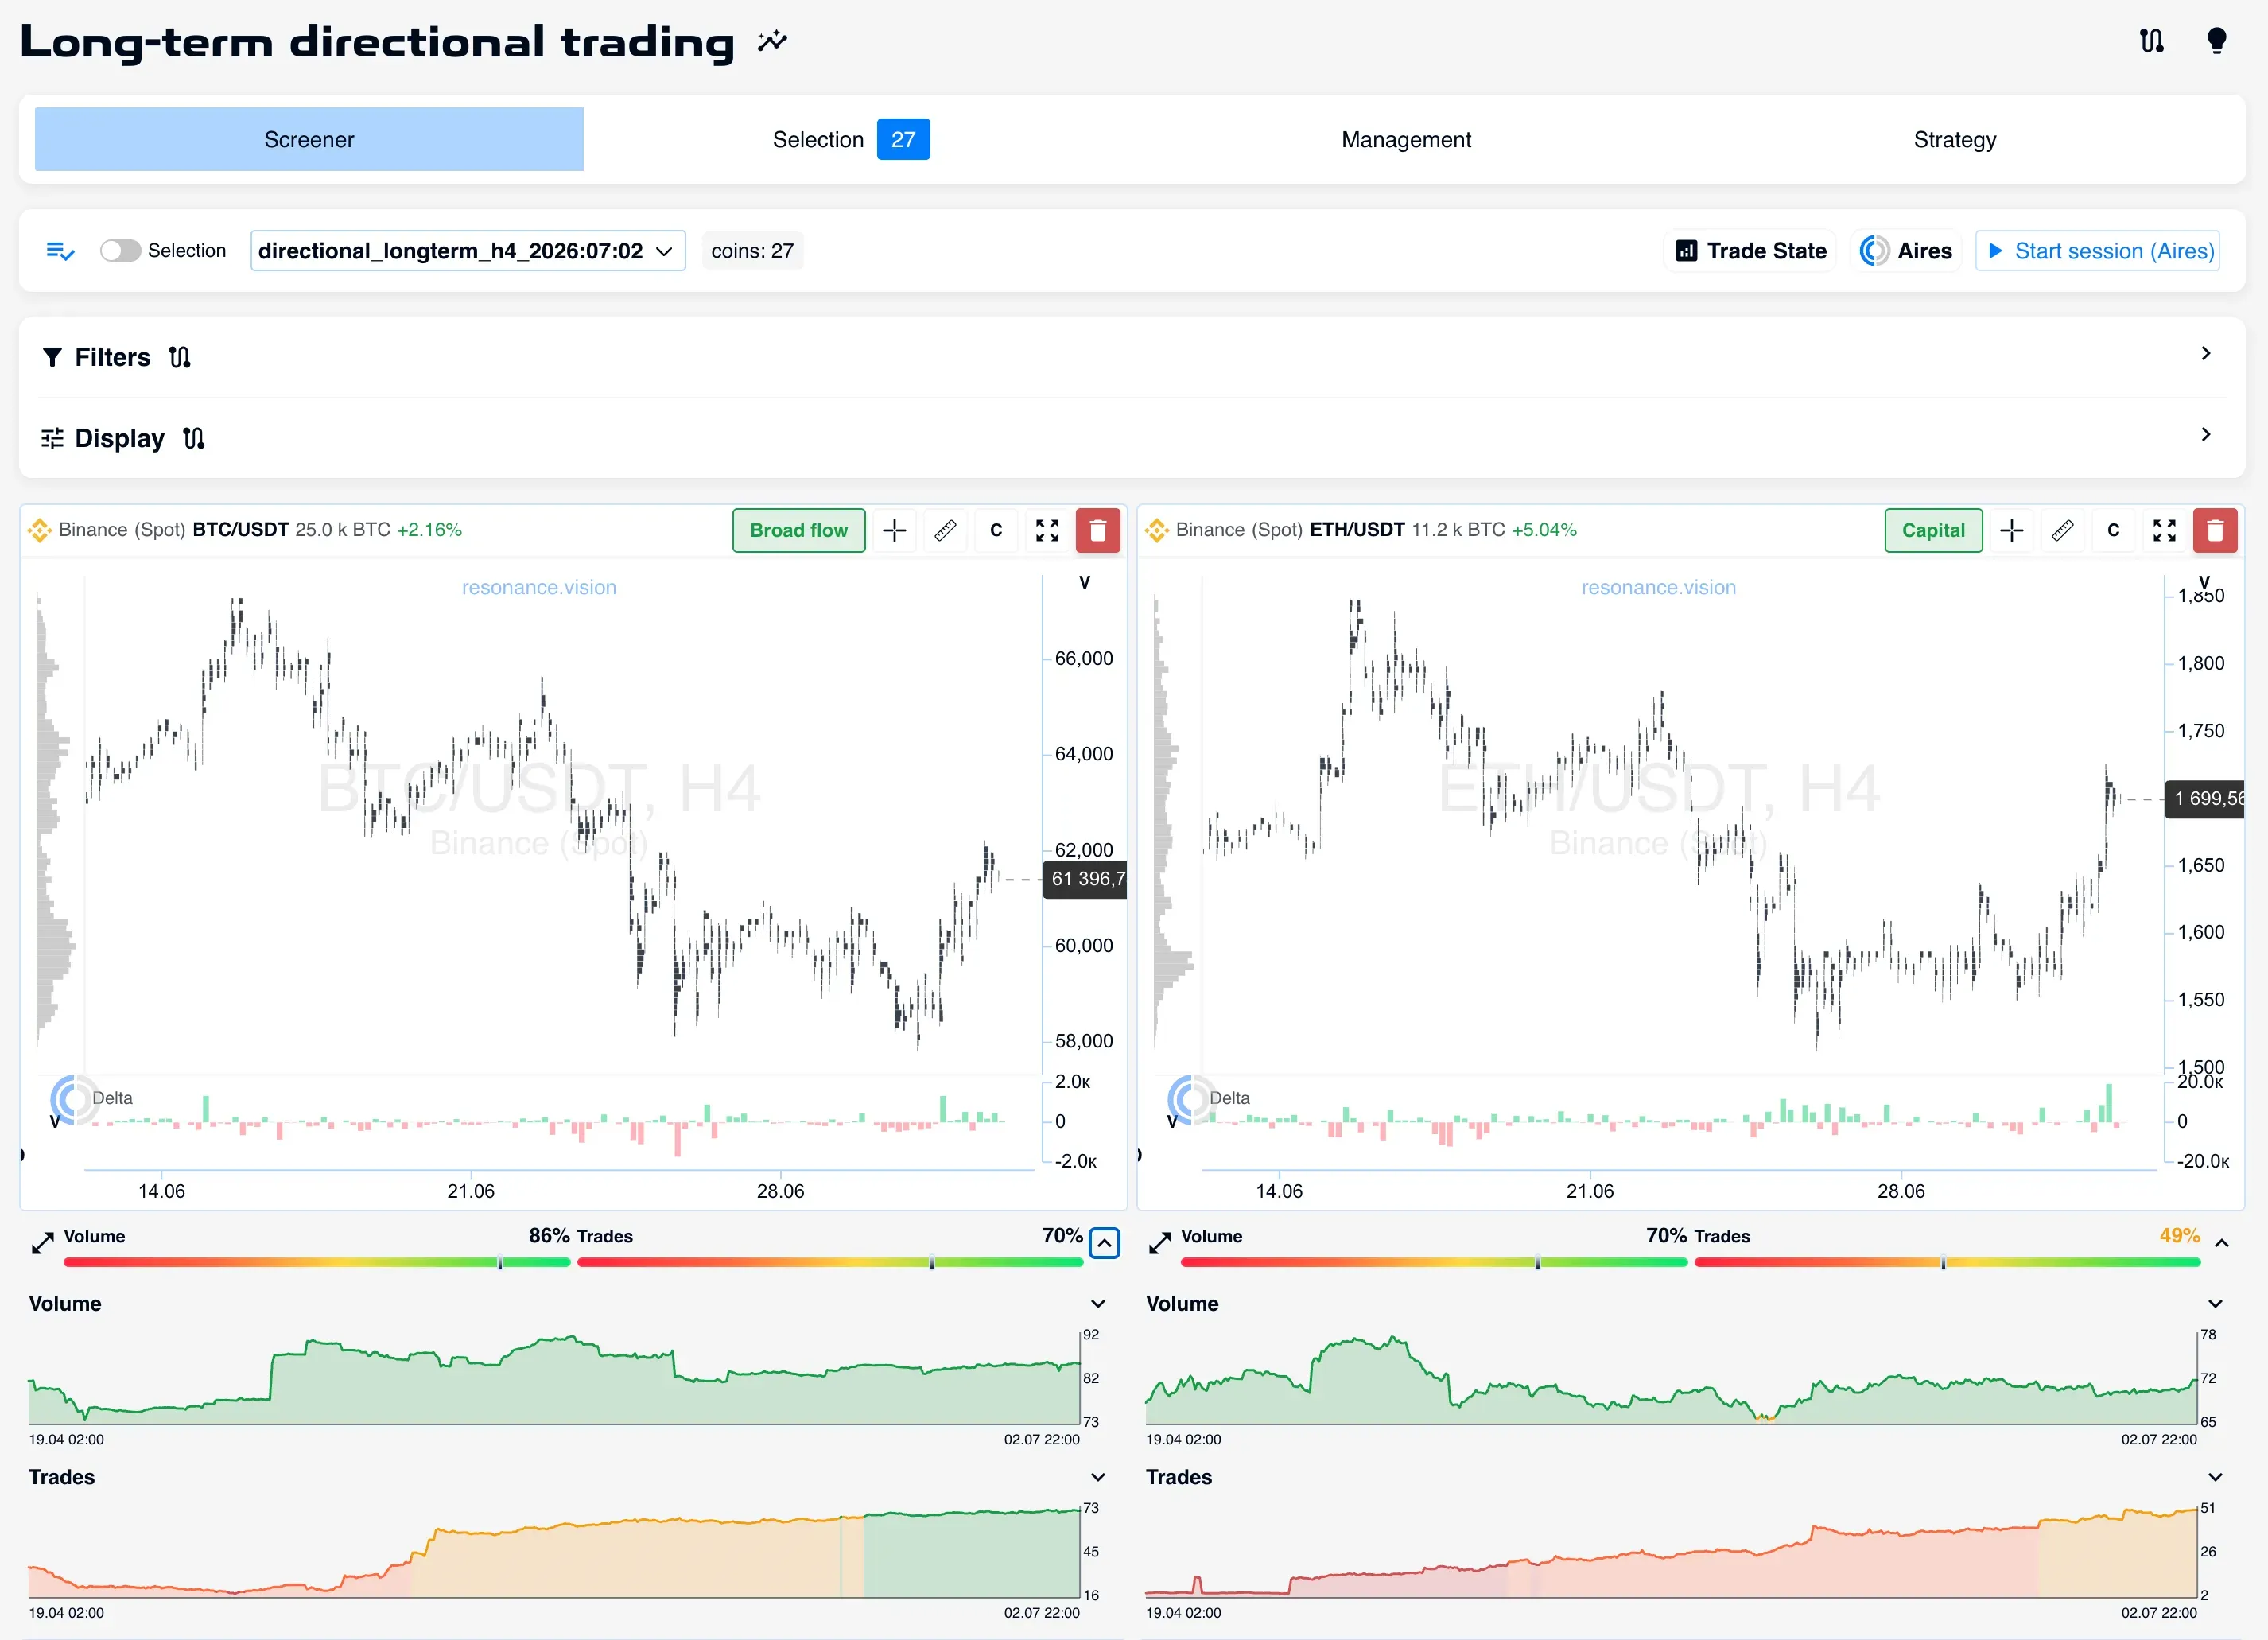Select the ruler tool on ETH/USDT chart
Screen dimensions: 2268x1640
click(2062, 530)
